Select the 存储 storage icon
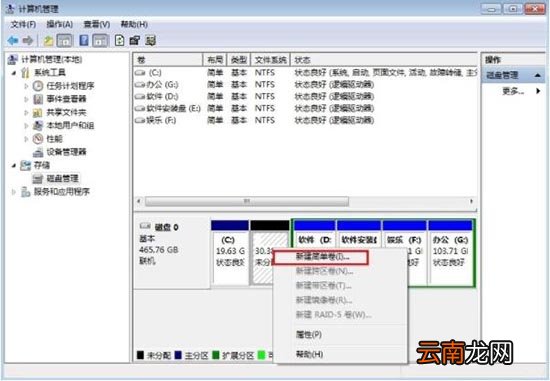Image resolution: width=550 pixels, height=381 pixels. [x=25, y=165]
